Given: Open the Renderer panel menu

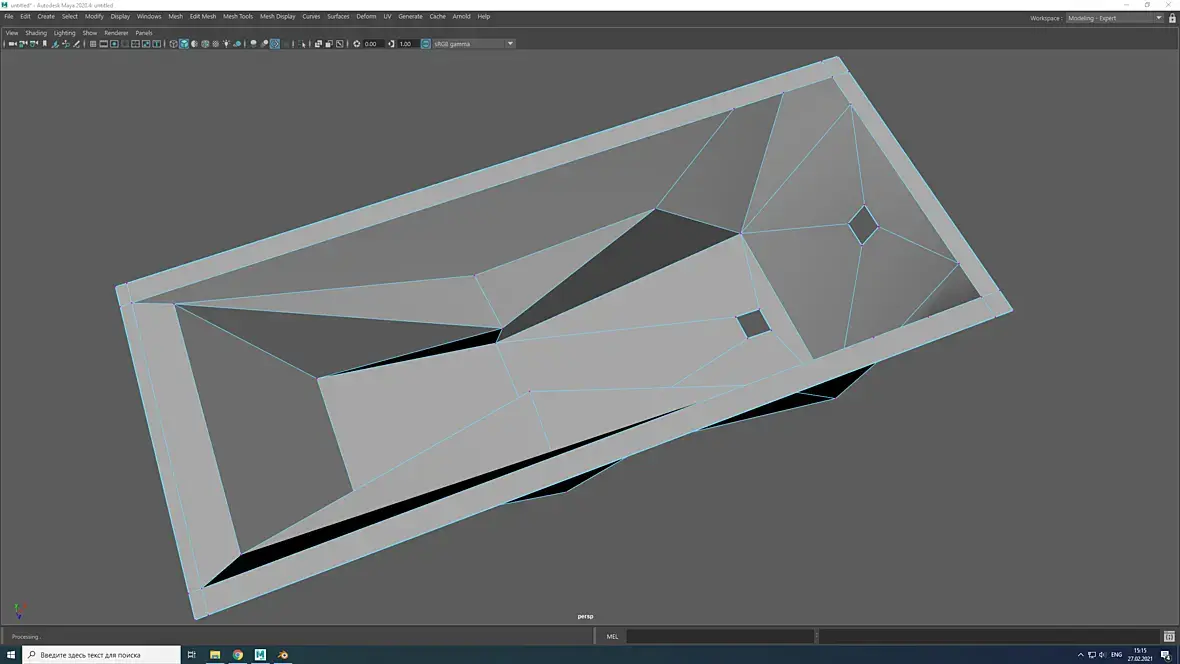Looking at the screenshot, I should [116, 33].
